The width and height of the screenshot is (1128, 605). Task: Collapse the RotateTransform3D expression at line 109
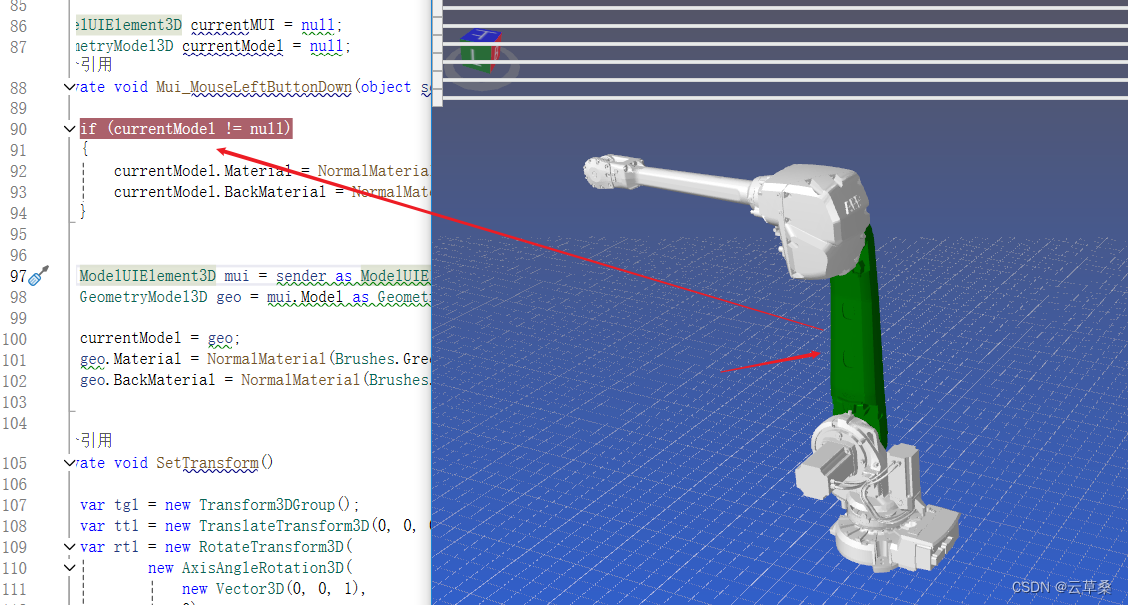[x=69, y=546]
